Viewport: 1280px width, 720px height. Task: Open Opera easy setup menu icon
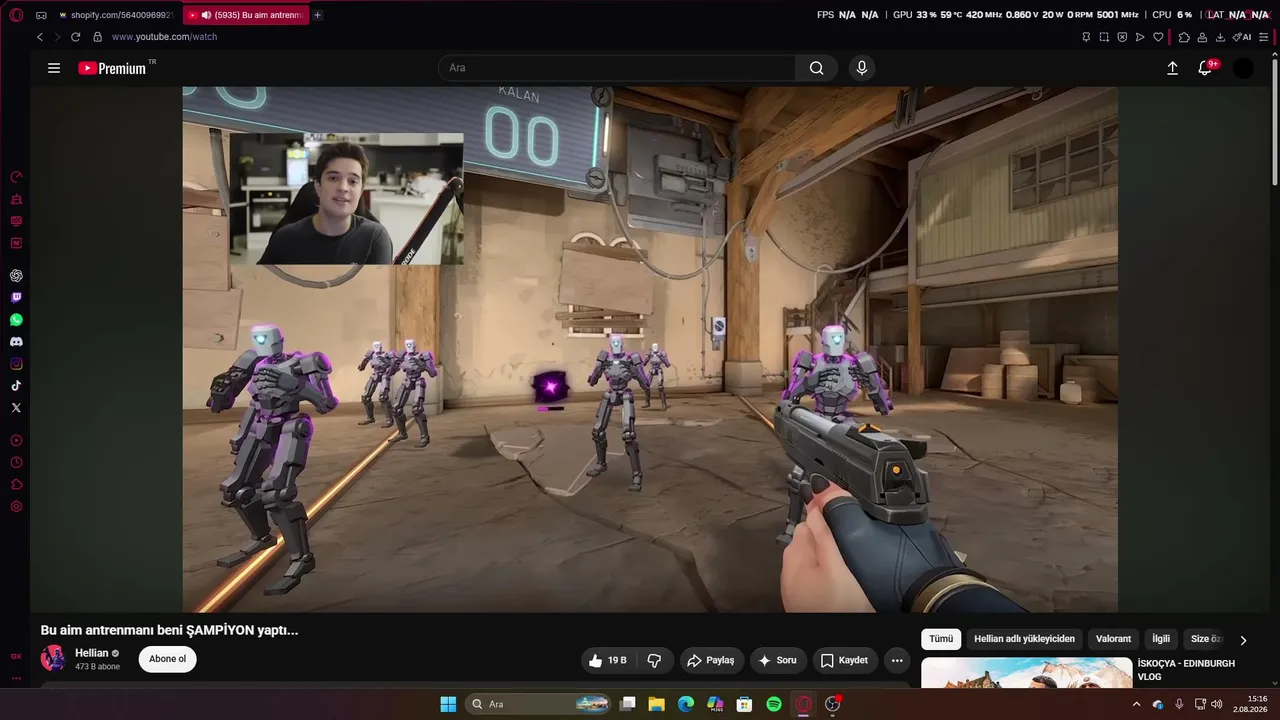click(1264, 37)
